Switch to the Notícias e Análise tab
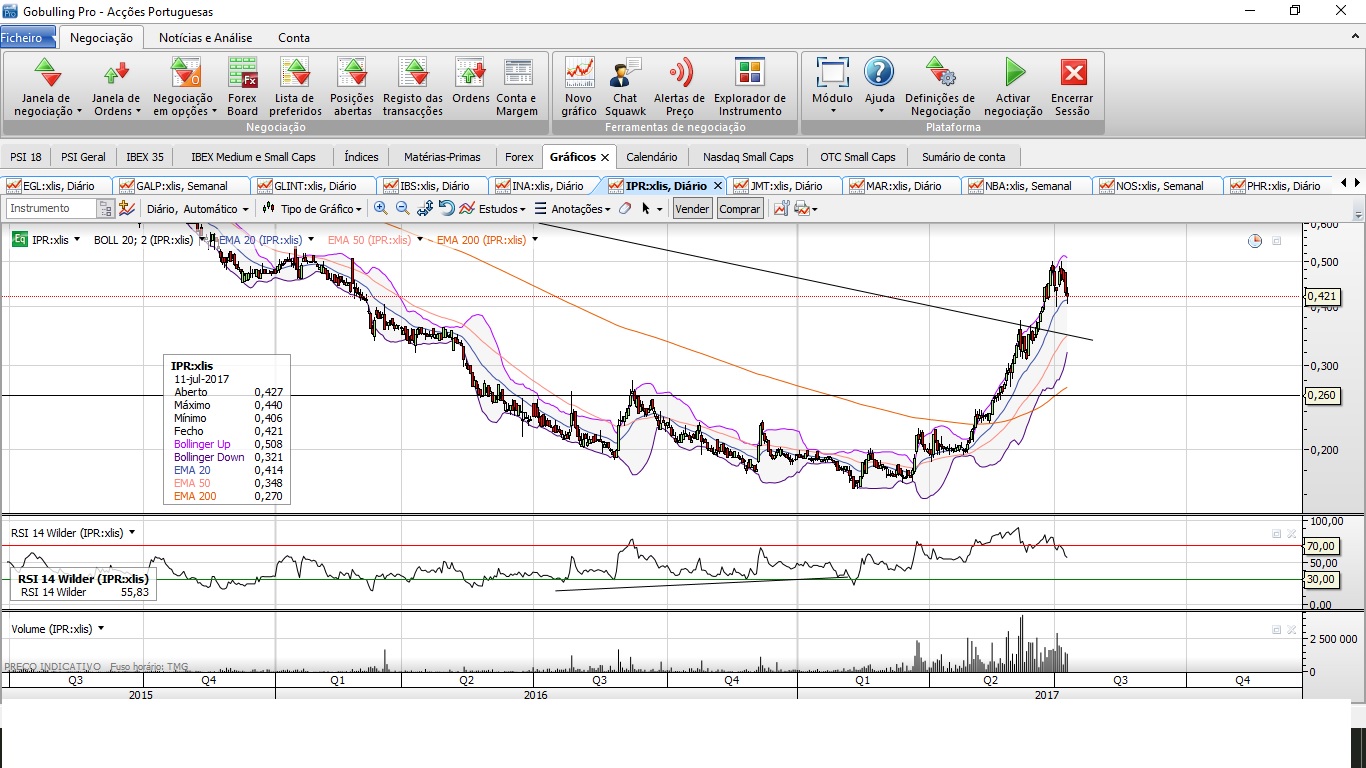The image size is (1366, 768). coord(205,38)
